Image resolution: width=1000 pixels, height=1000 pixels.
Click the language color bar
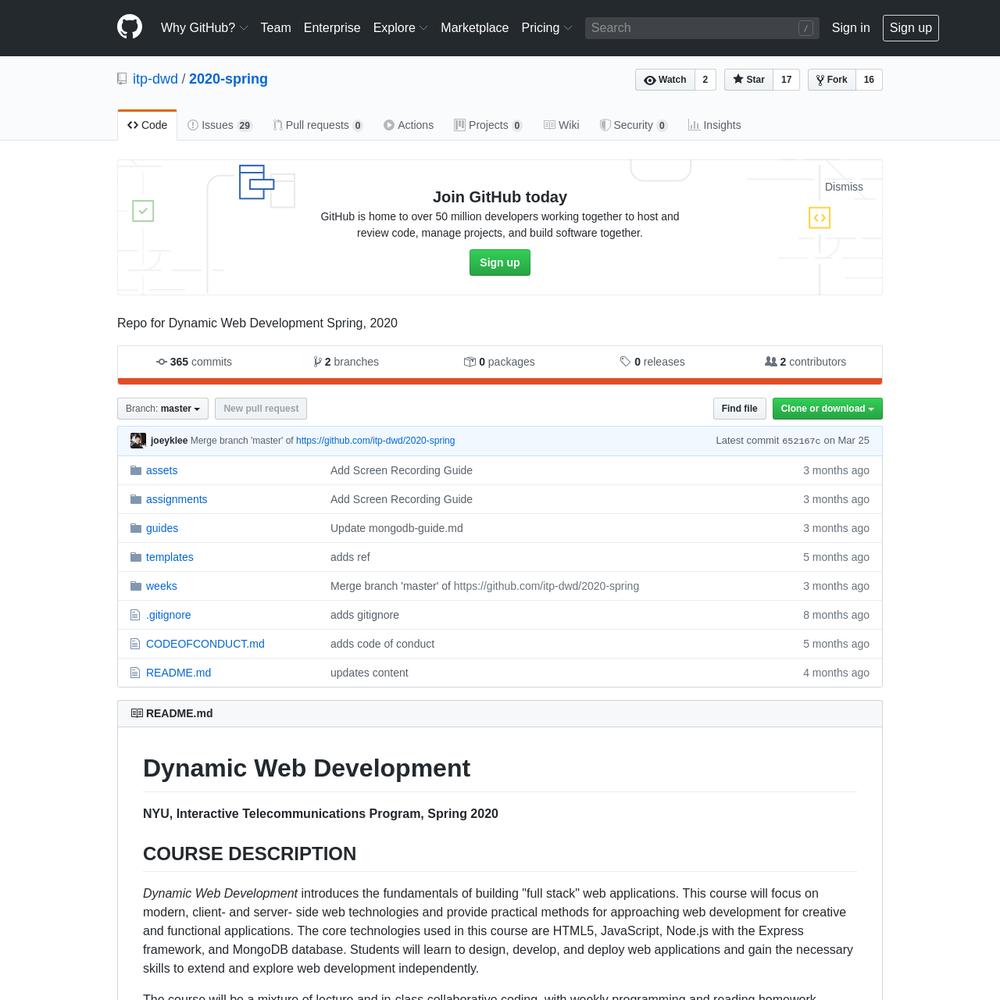tap(499, 381)
